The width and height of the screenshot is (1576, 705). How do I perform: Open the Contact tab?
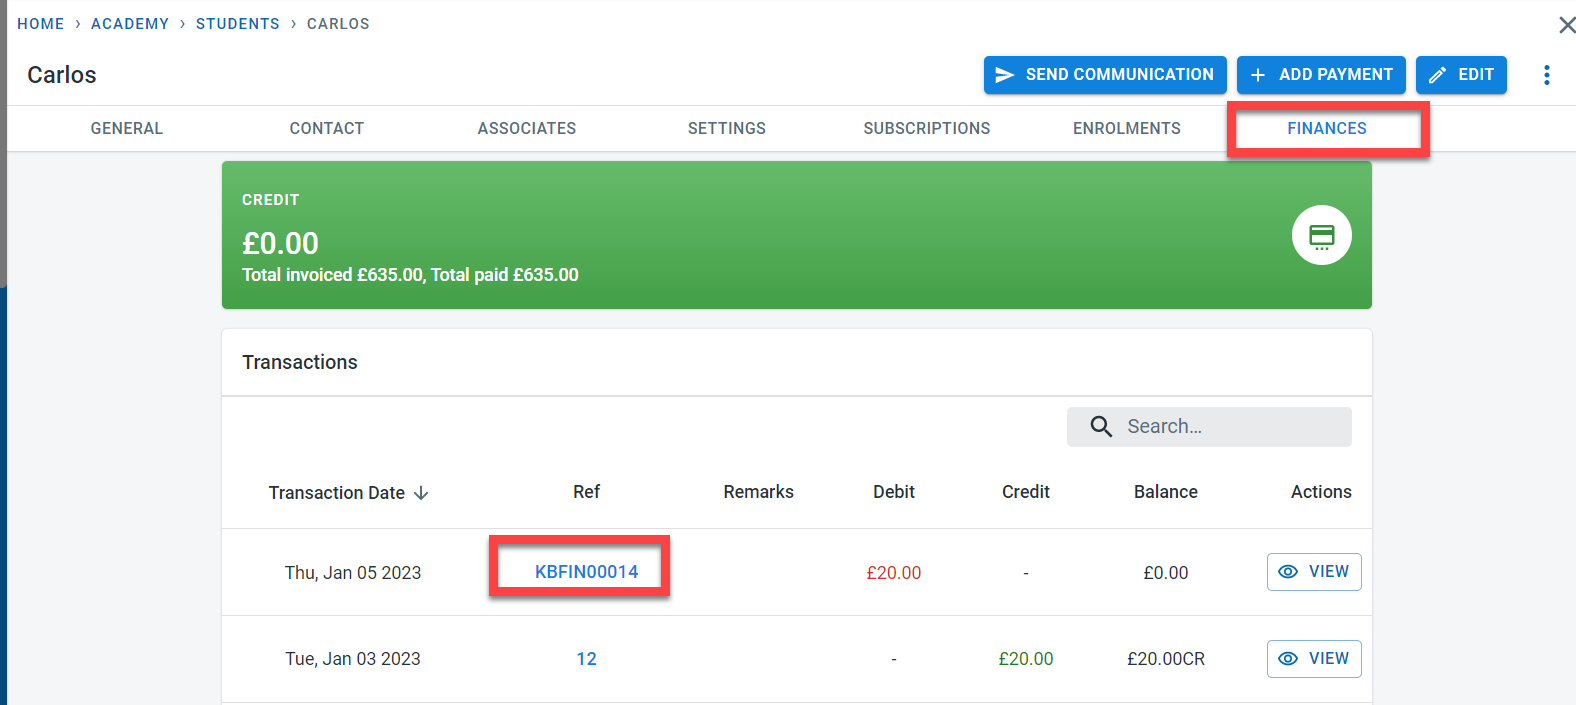click(327, 129)
